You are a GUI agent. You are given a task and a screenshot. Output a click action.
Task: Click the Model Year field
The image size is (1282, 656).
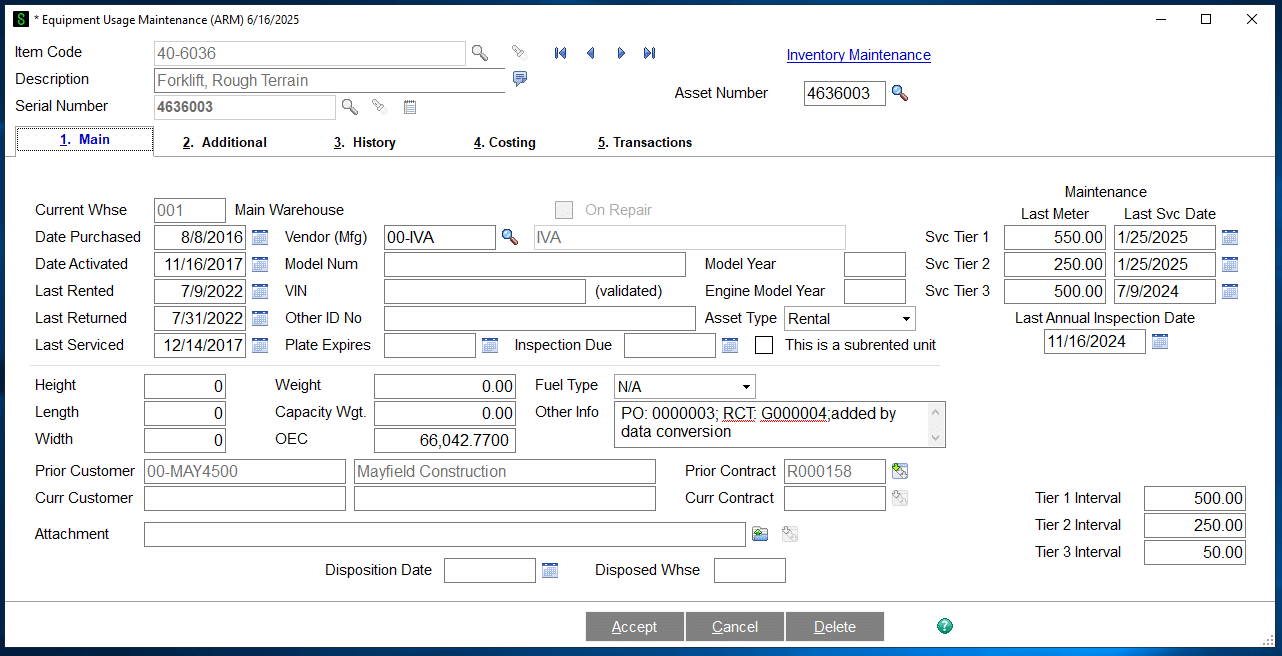coord(875,264)
